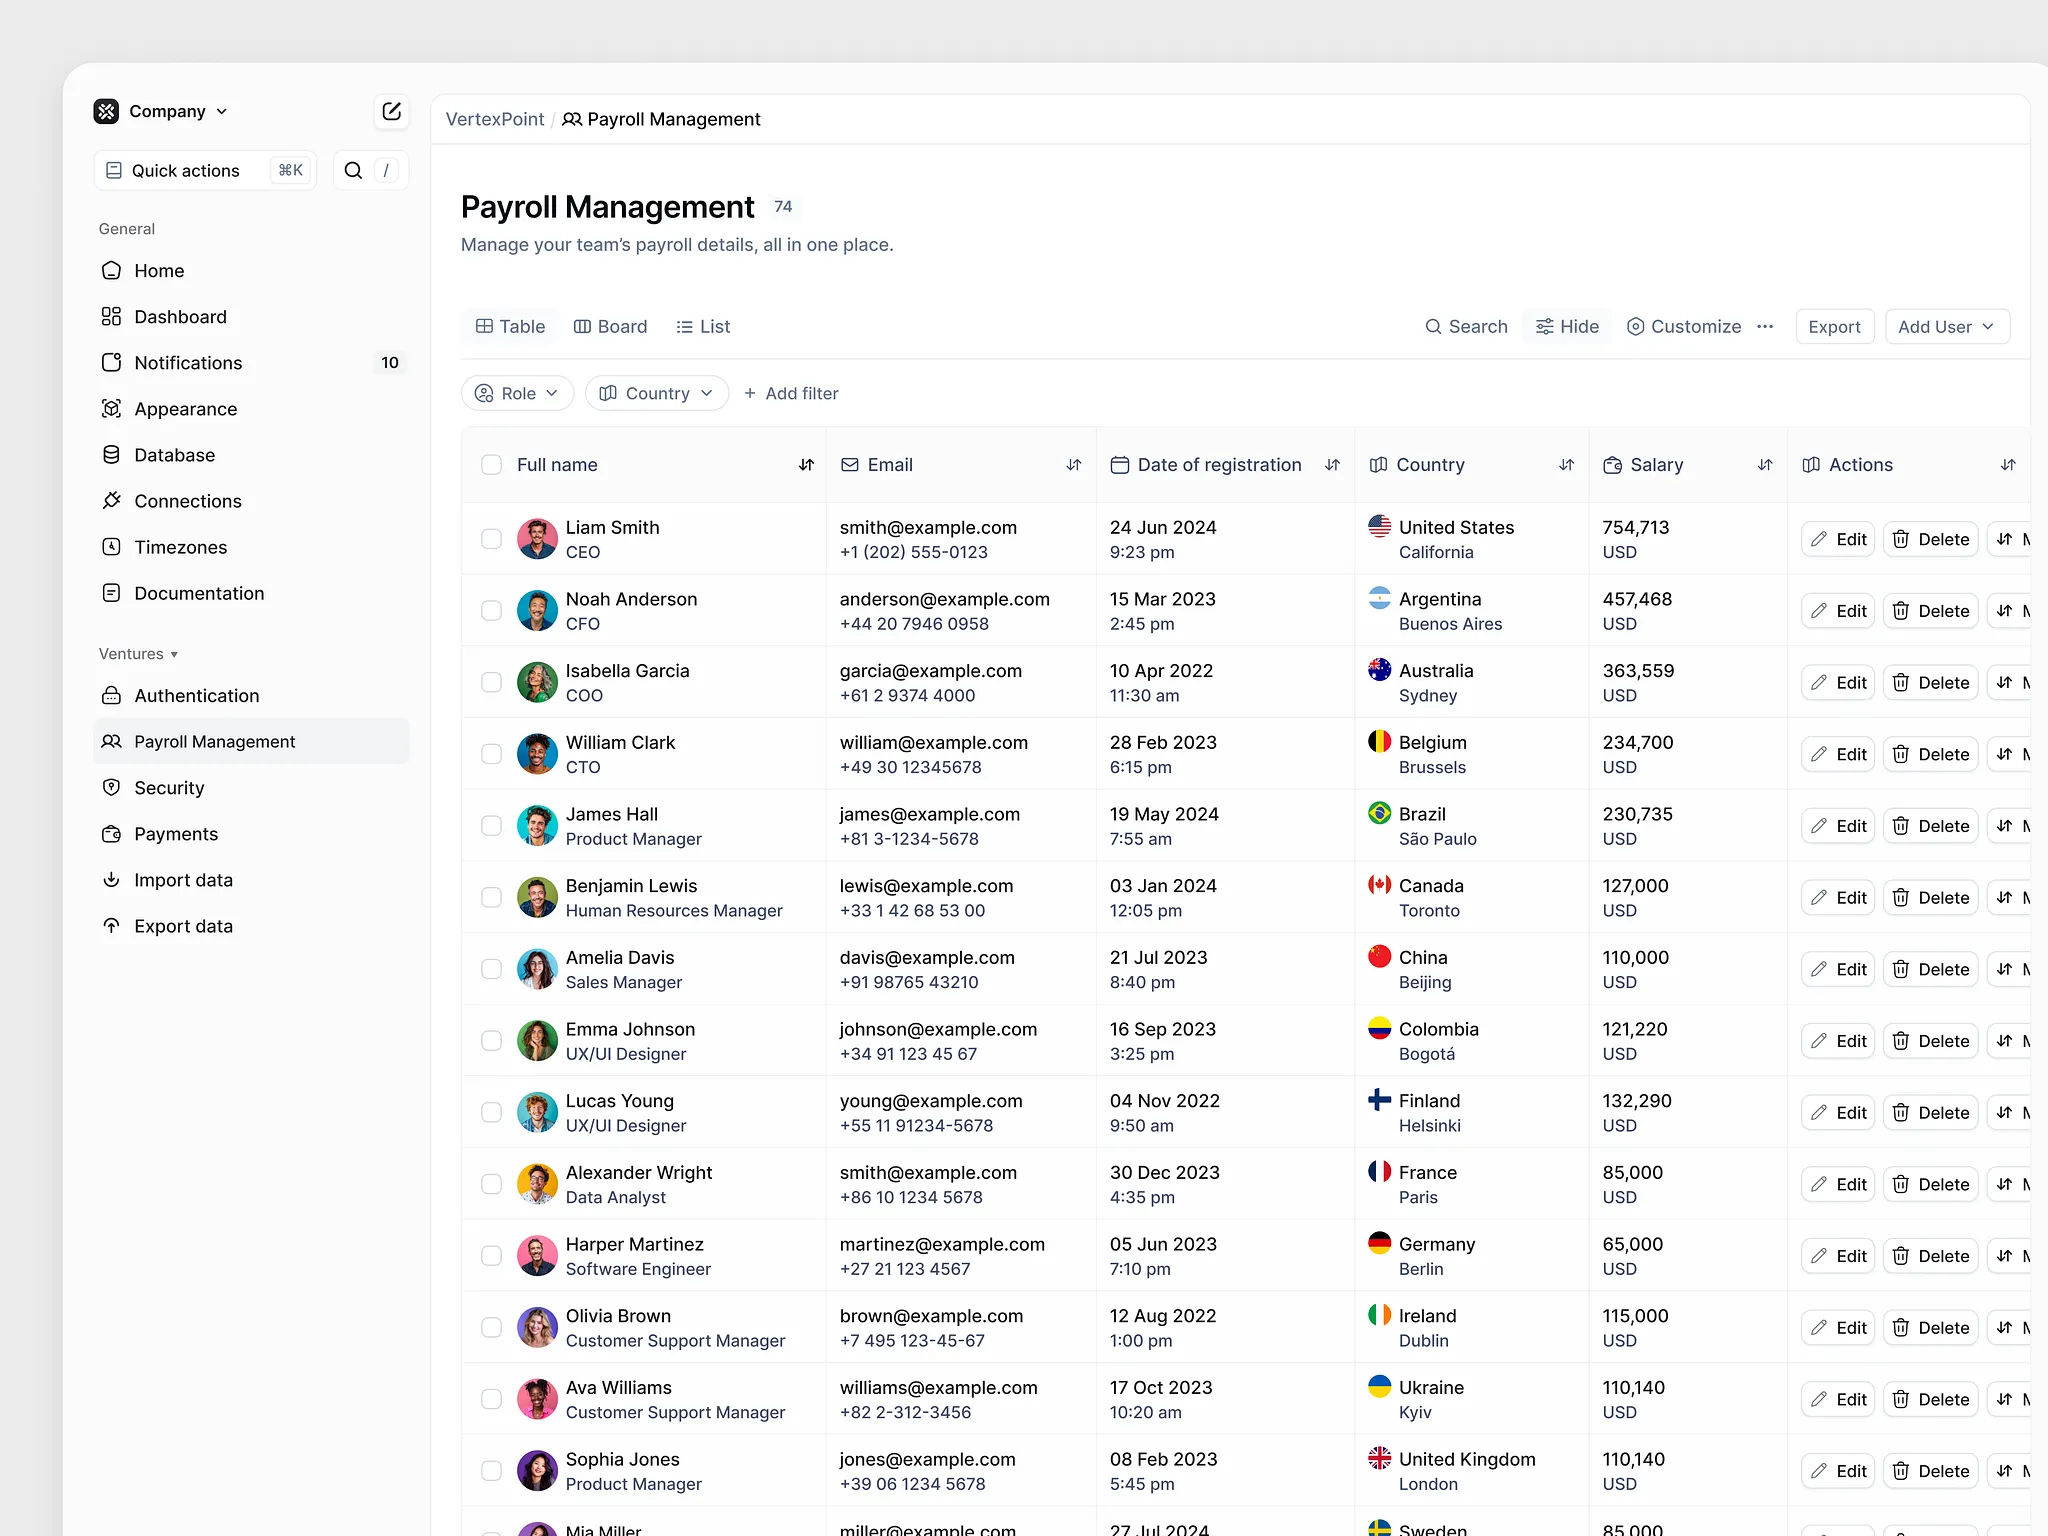The width and height of the screenshot is (2048, 1536).
Task: Click the Quick actions ⌘K field
Action: [x=205, y=170]
